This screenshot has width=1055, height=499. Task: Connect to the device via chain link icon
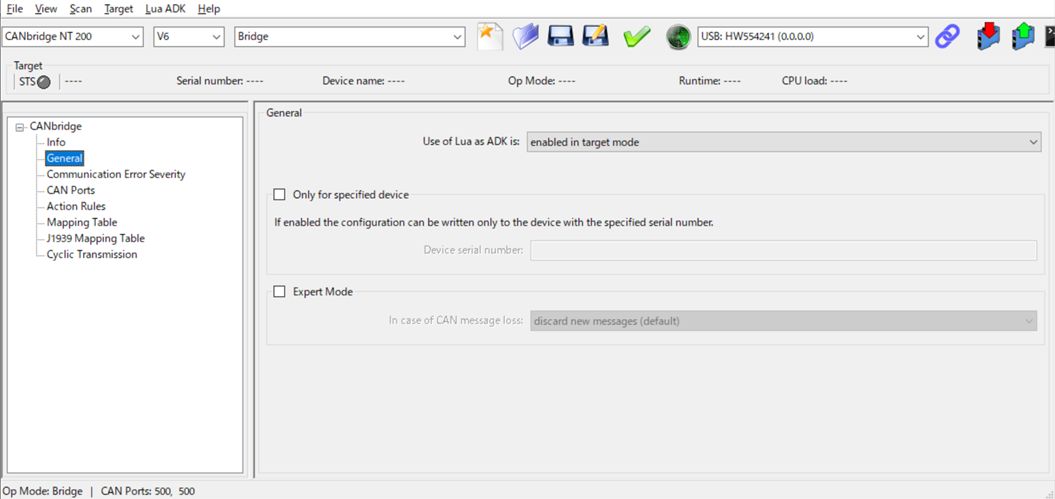pyautogui.click(x=948, y=36)
